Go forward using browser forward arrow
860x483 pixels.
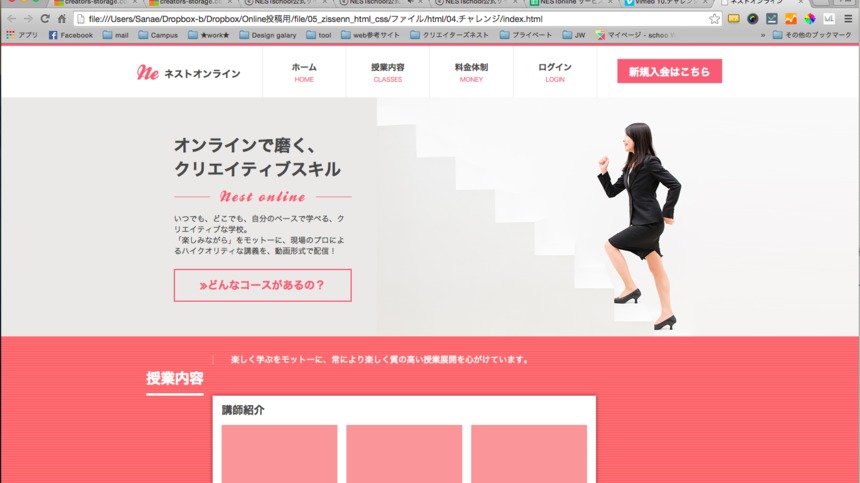[x=28, y=19]
